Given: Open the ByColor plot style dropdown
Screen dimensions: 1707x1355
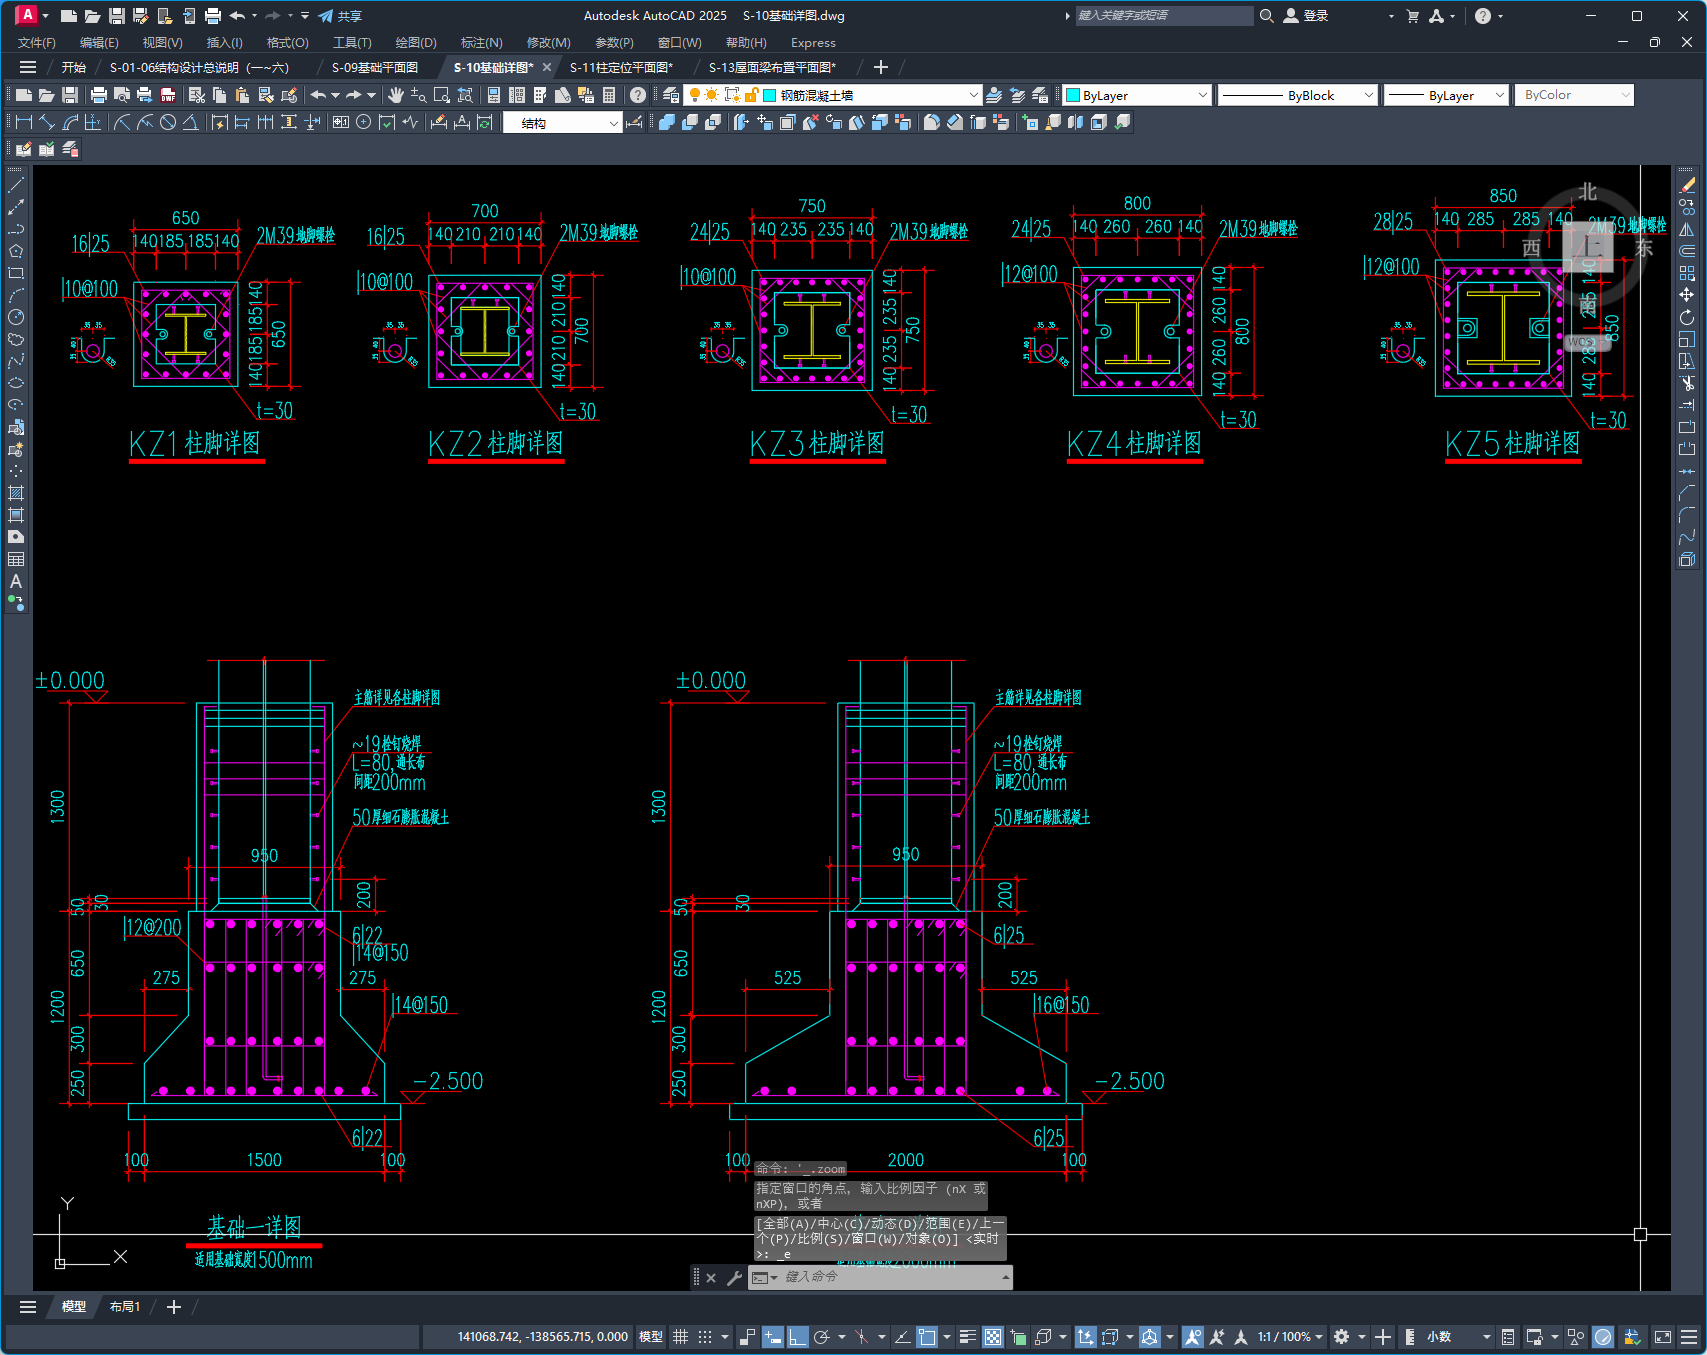Looking at the screenshot, I should pos(1574,95).
